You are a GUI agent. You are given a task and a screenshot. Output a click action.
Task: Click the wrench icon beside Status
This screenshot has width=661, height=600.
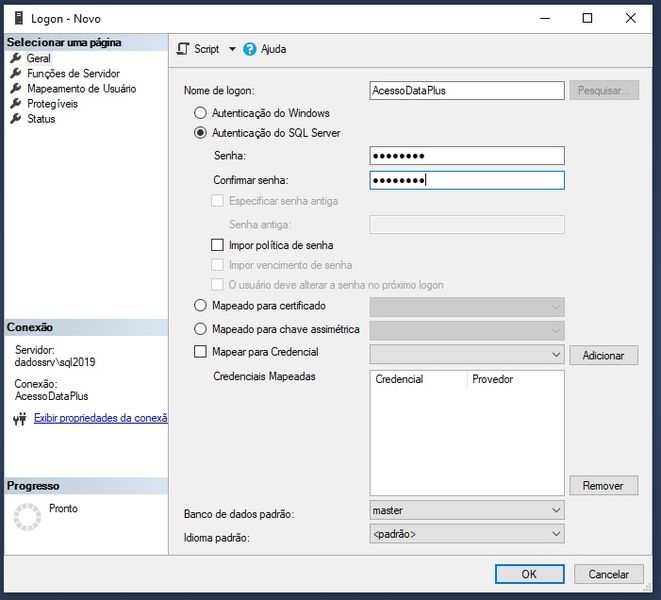(16, 118)
